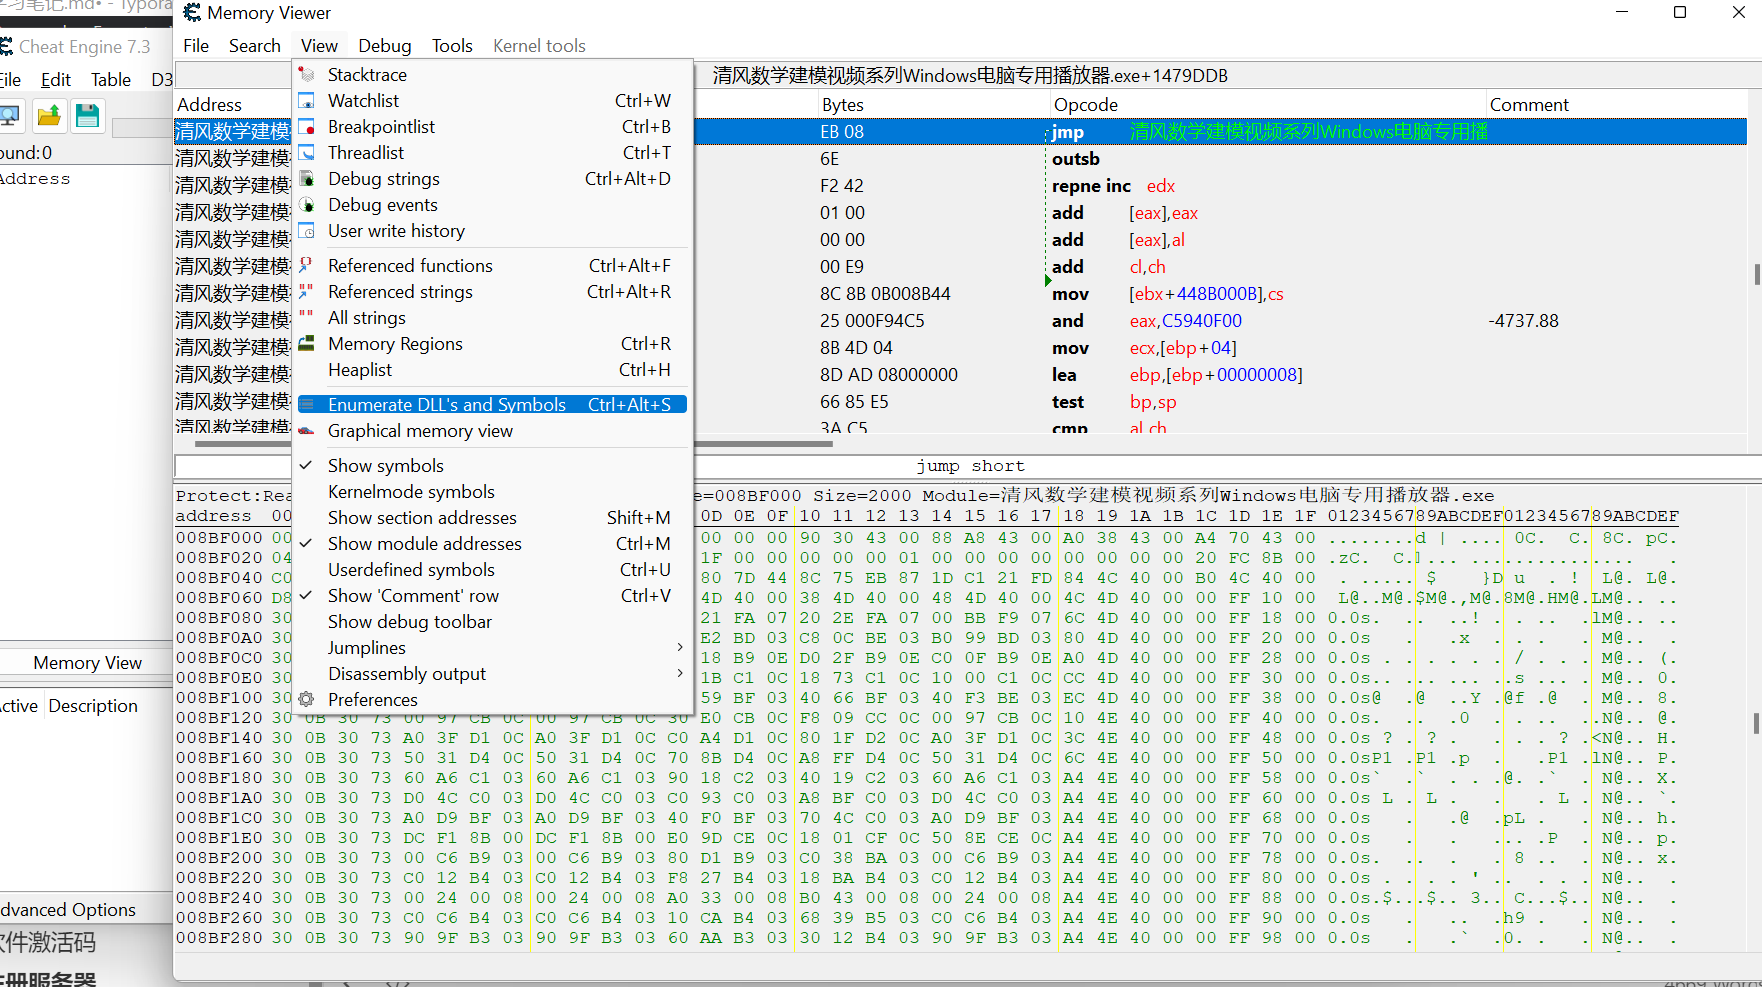Click the Debug strings icon
Image resolution: width=1762 pixels, height=987 pixels.
[x=306, y=178]
